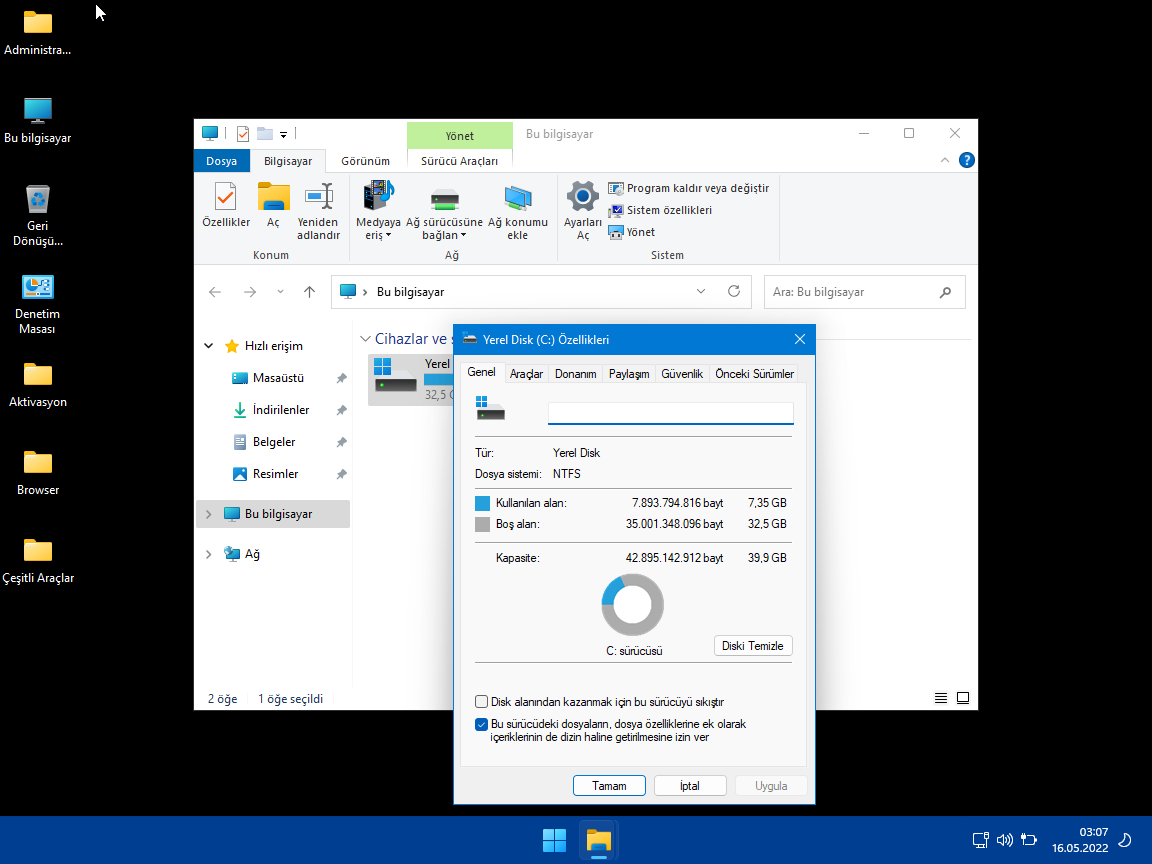Switch to large icons view toggle
This screenshot has height=864, width=1152.
pyautogui.click(x=963, y=698)
